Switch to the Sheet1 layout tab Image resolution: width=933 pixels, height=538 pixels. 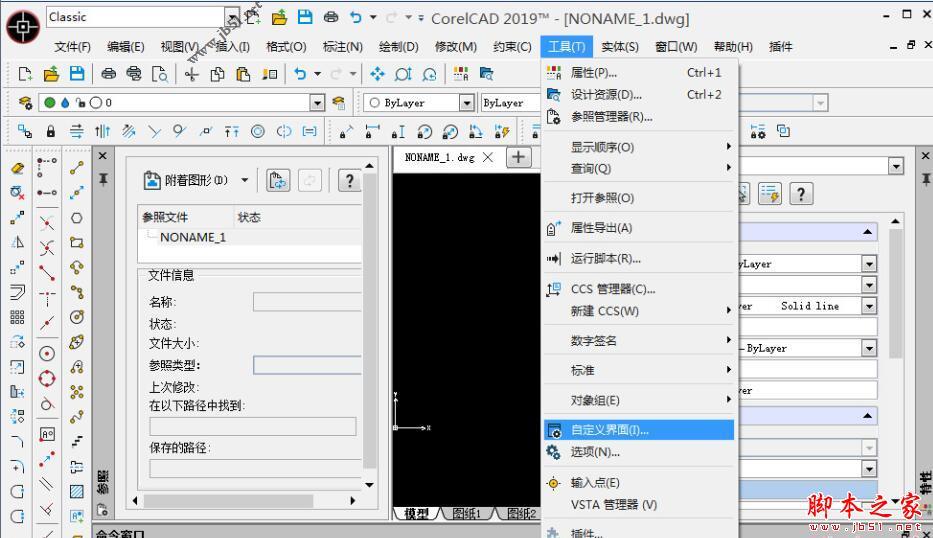(466, 514)
